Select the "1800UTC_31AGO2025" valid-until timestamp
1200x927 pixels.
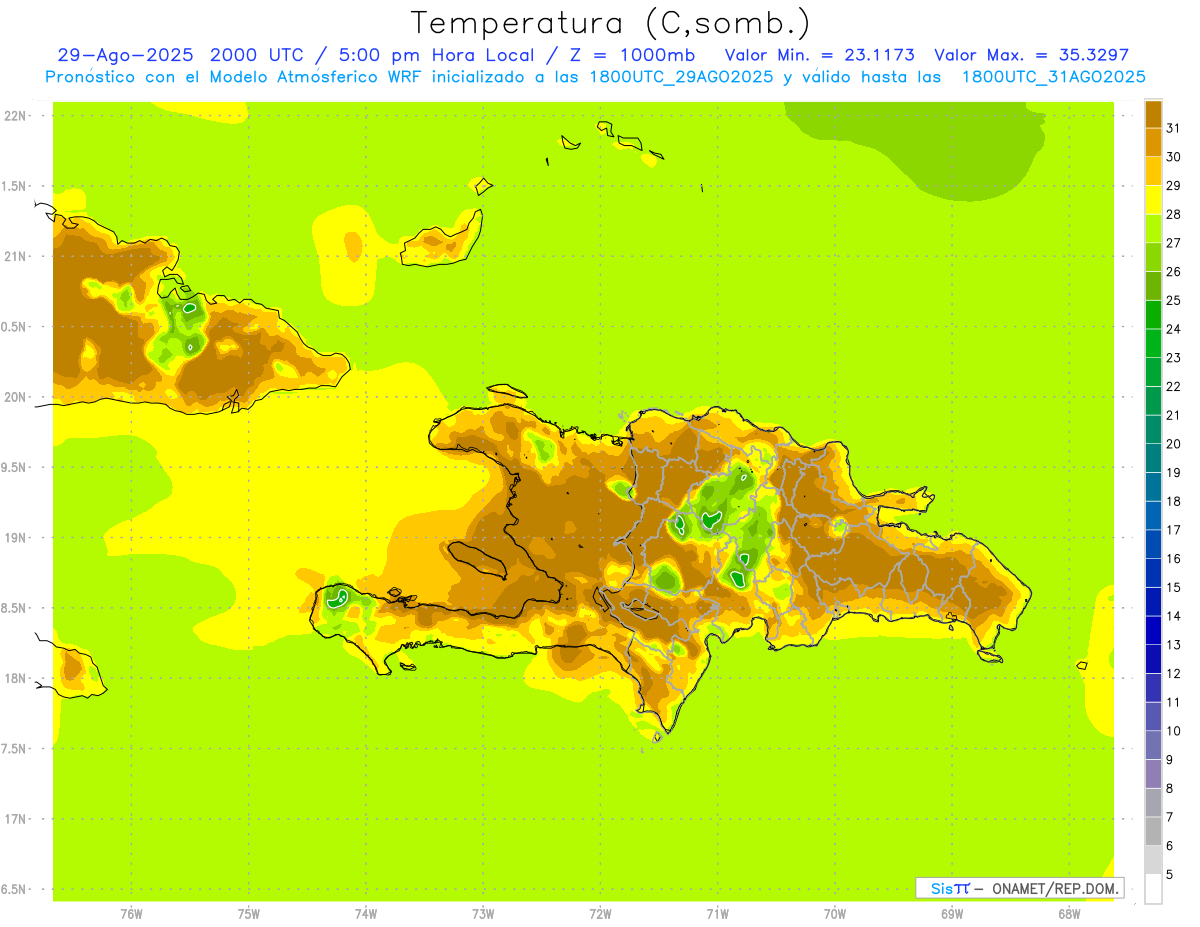(1053, 77)
